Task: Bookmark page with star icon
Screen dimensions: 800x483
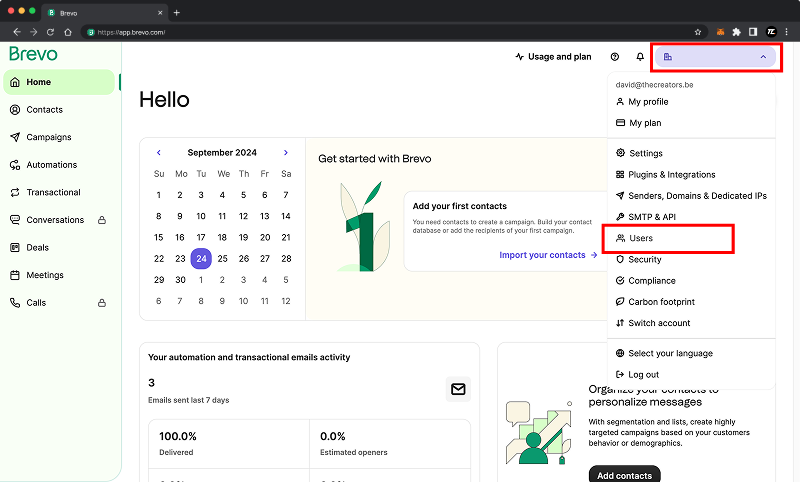Action: coord(697,32)
